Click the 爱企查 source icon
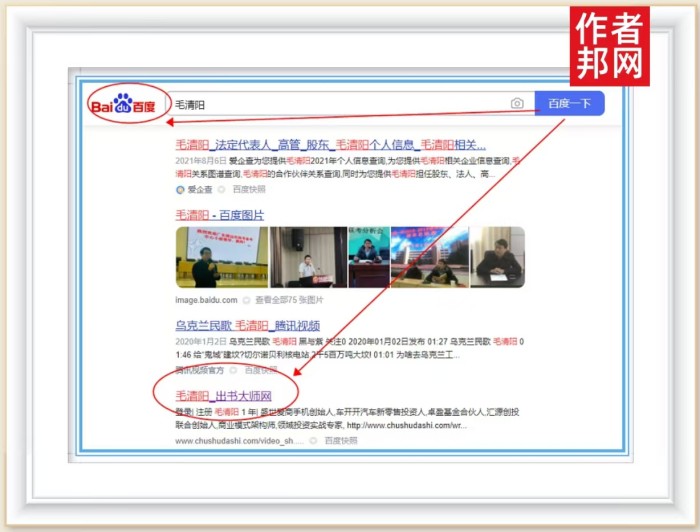The image size is (700, 532). tap(180, 188)
